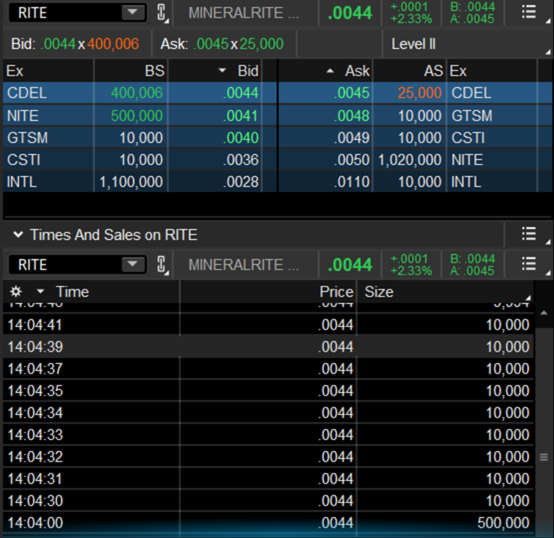Select the 14:04:41 trade row
The image size is (554, 538).
click(x=268, y=325)
